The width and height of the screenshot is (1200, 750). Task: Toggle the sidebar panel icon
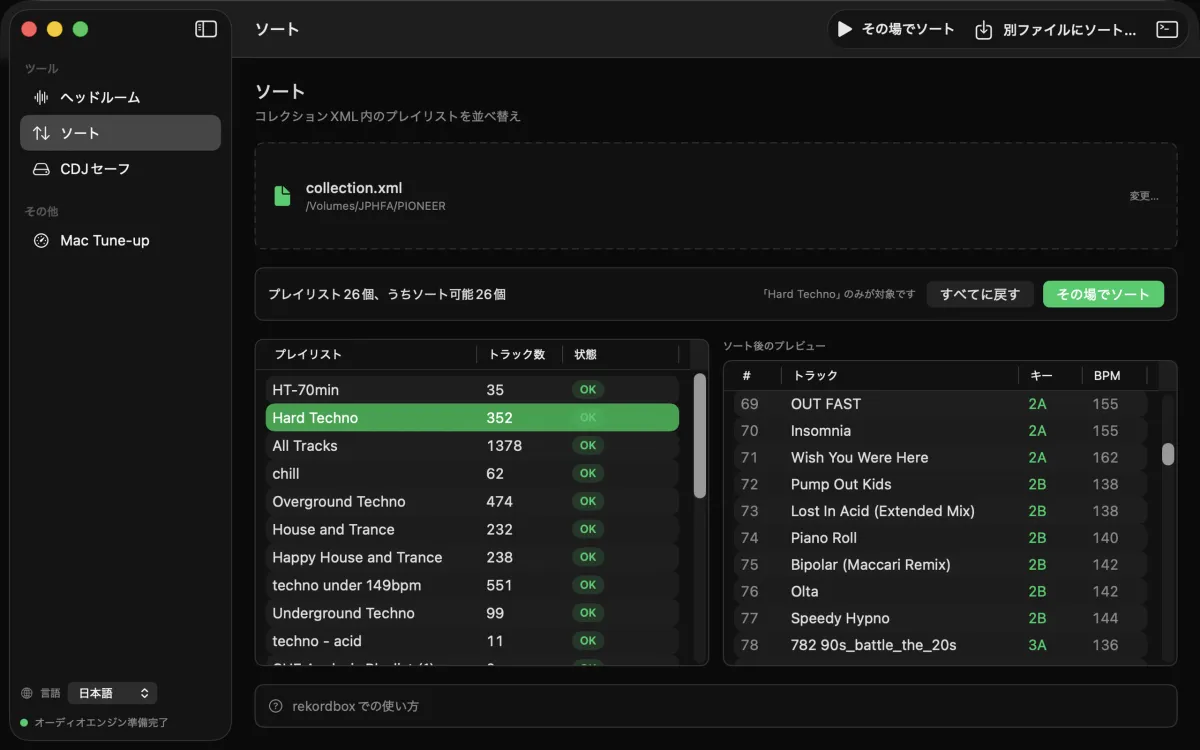[206, 29]
